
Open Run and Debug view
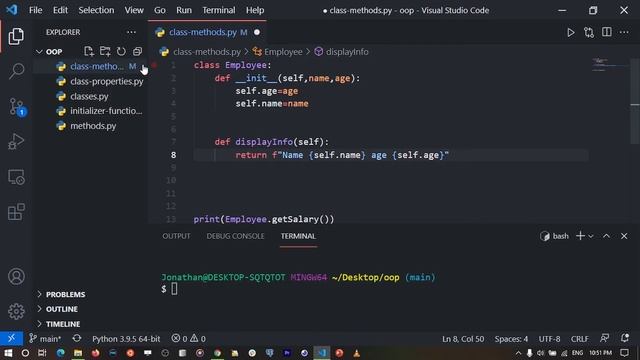[x=16, y=142]
